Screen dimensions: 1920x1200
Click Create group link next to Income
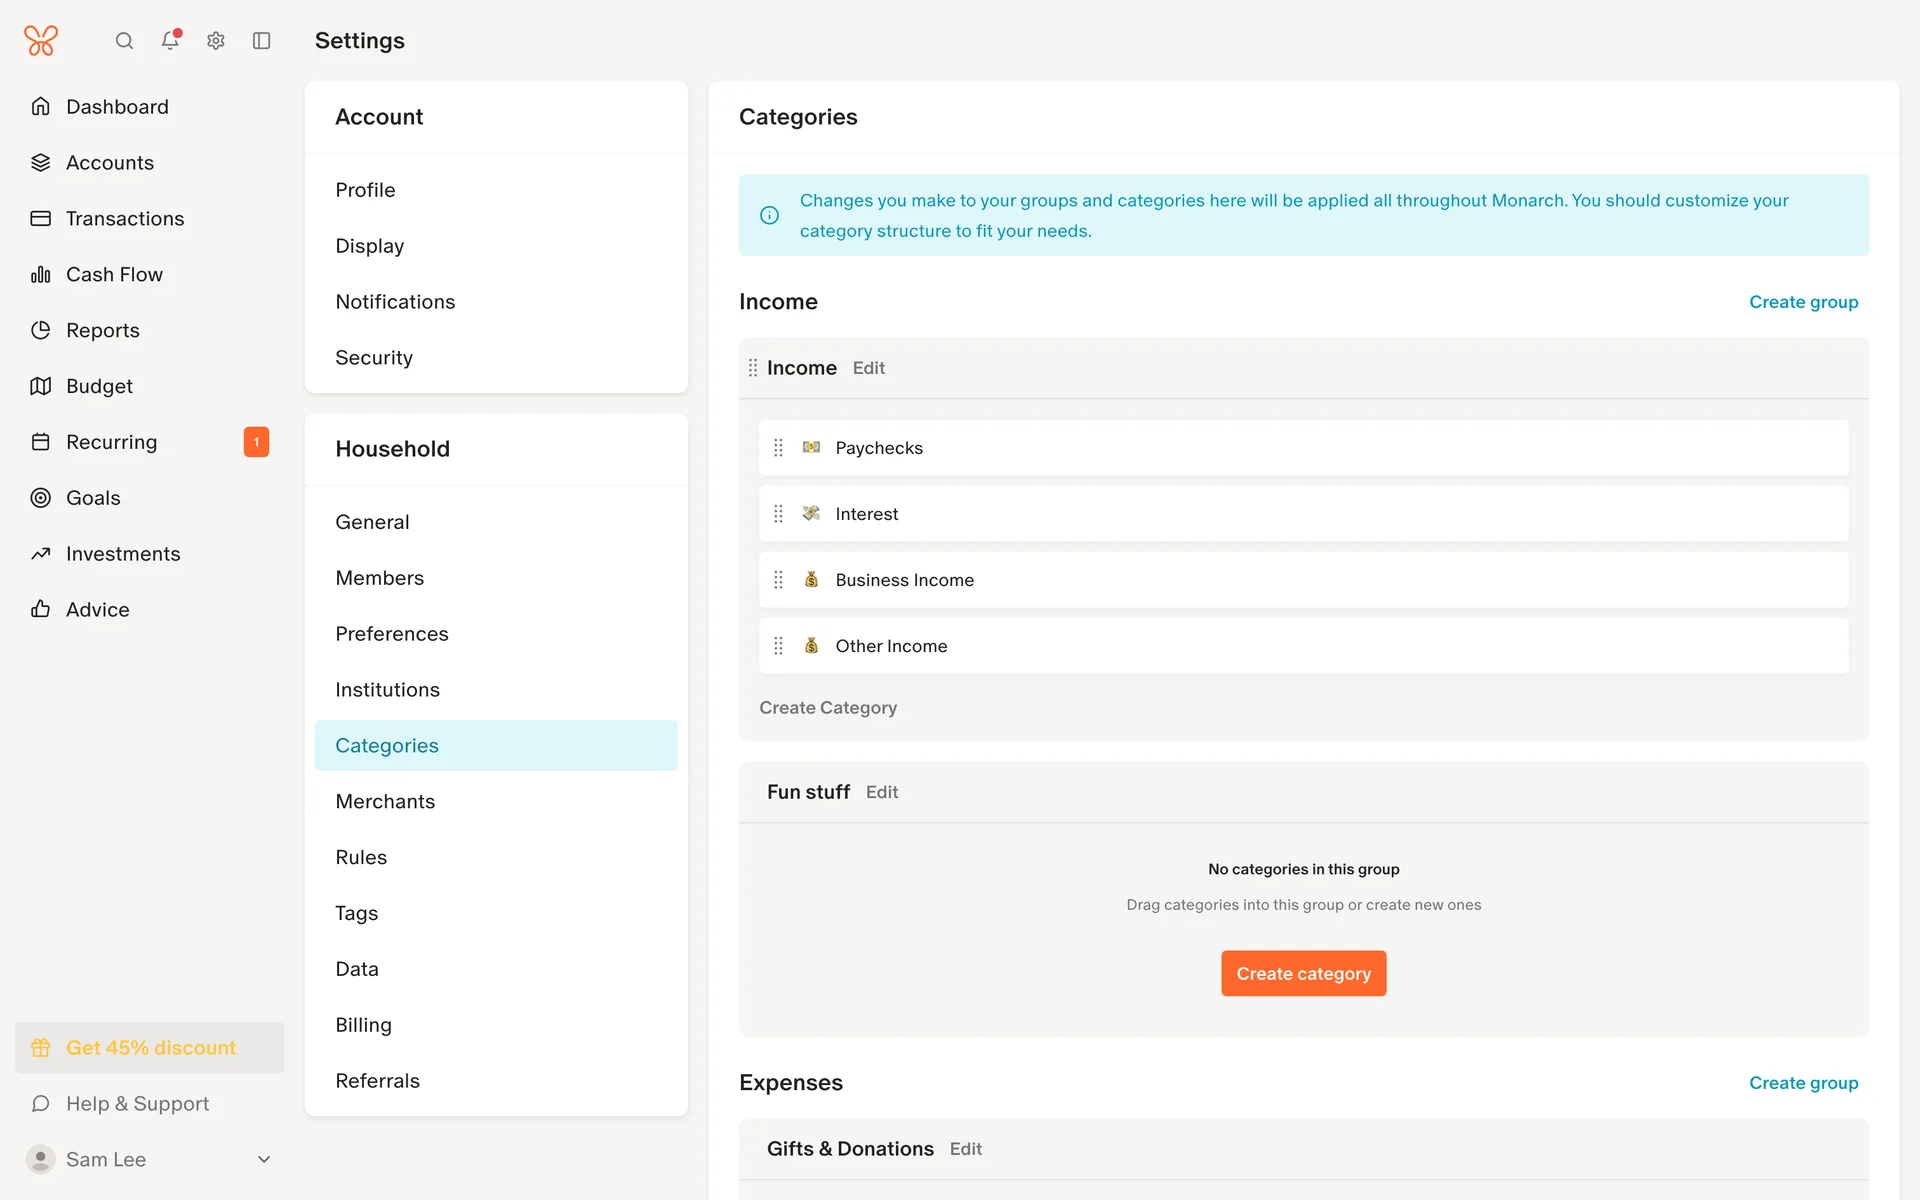pyautogui.click(x=1803, y=302)
